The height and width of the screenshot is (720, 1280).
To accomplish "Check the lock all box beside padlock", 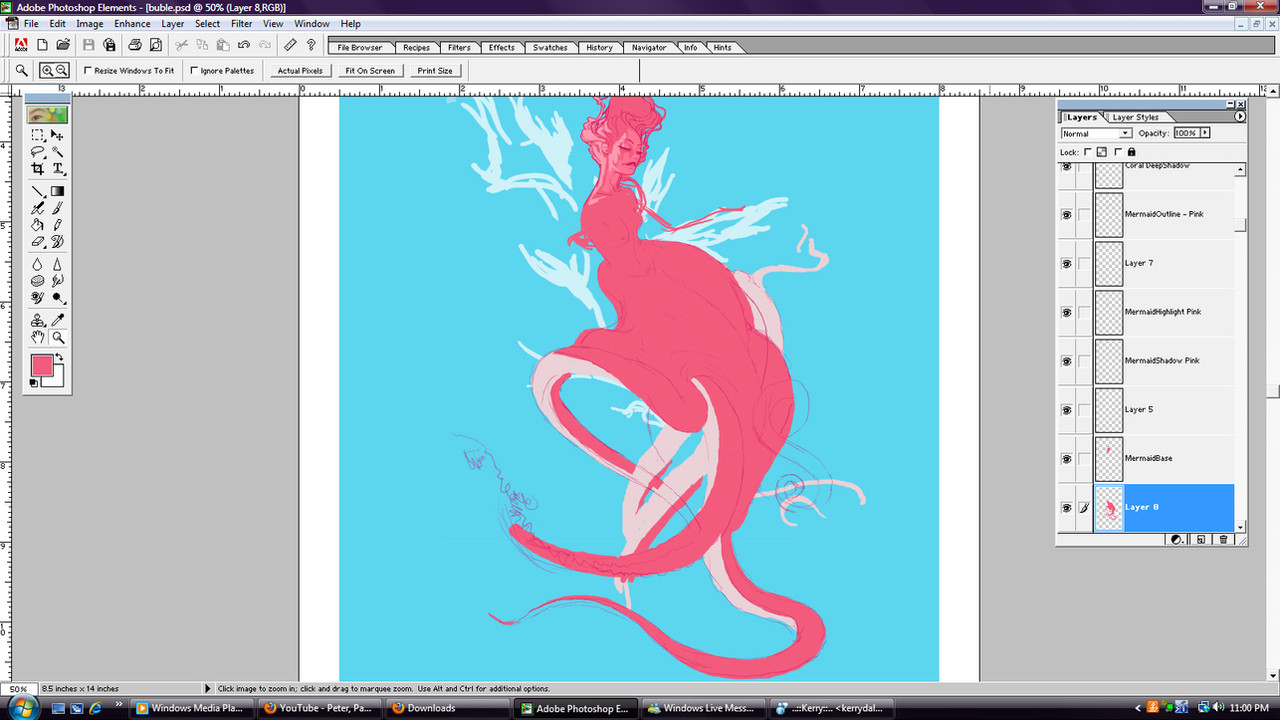I will coord(1117,152).
